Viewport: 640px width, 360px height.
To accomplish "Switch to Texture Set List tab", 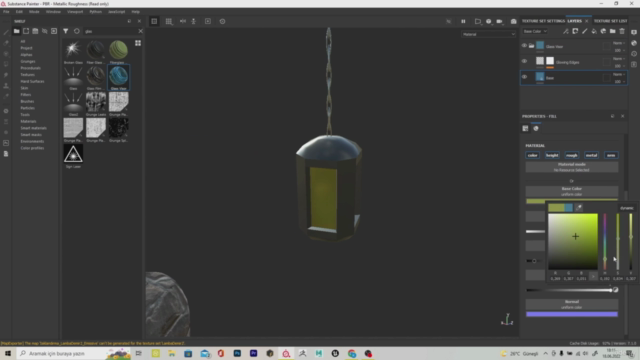I will click(611, 21).
